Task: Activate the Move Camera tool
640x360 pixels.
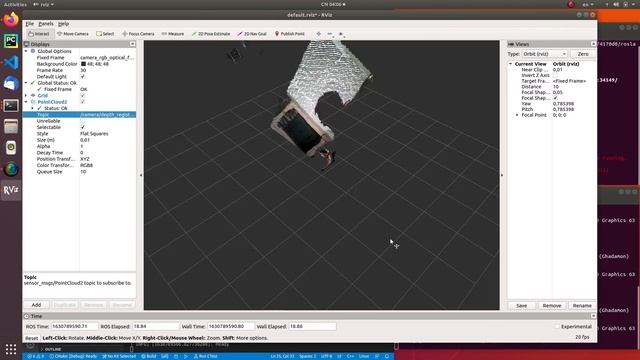Action: (73, 34)
